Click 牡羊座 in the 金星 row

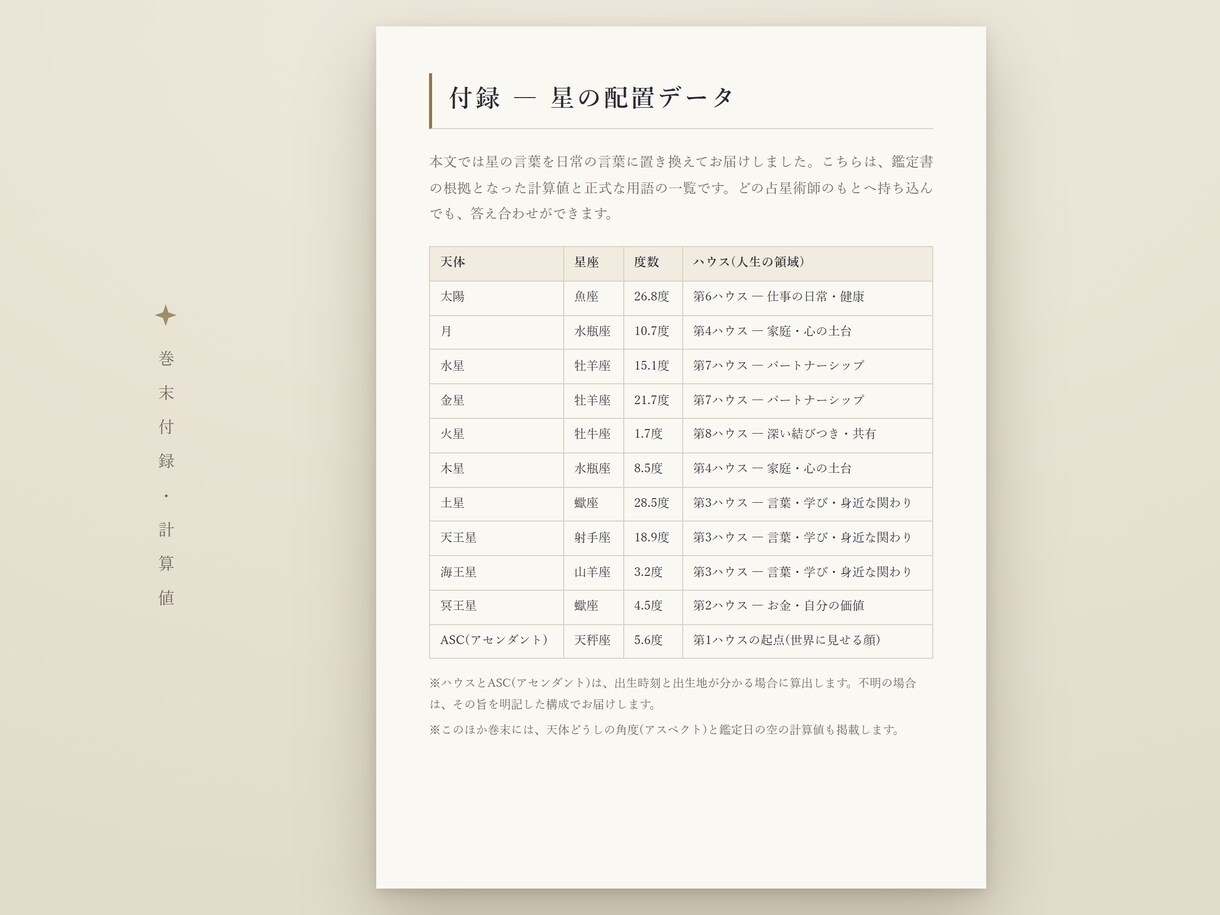pos(593,401)
